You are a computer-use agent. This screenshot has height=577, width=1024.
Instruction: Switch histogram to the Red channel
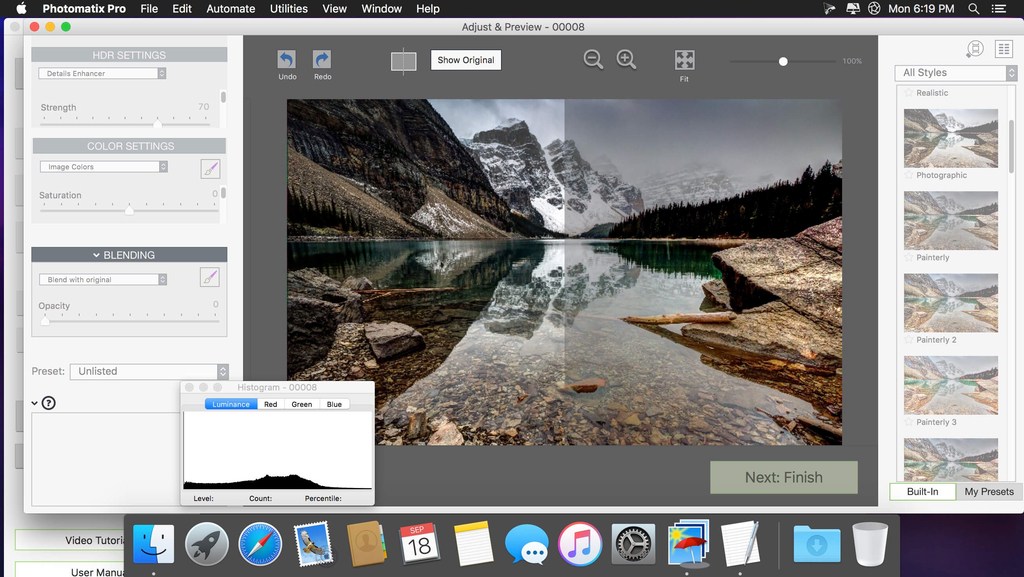coord(270,404)
